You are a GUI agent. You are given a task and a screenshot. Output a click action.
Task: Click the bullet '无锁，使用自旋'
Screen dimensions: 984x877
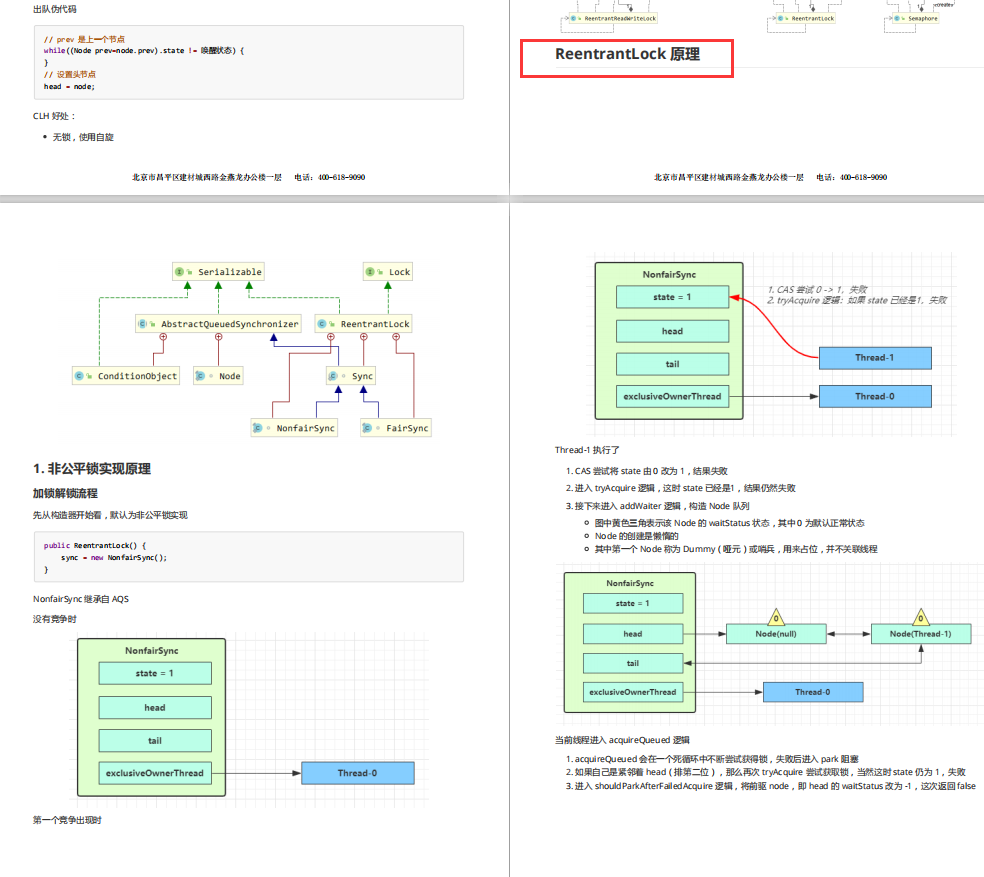(x=83, y=137)
